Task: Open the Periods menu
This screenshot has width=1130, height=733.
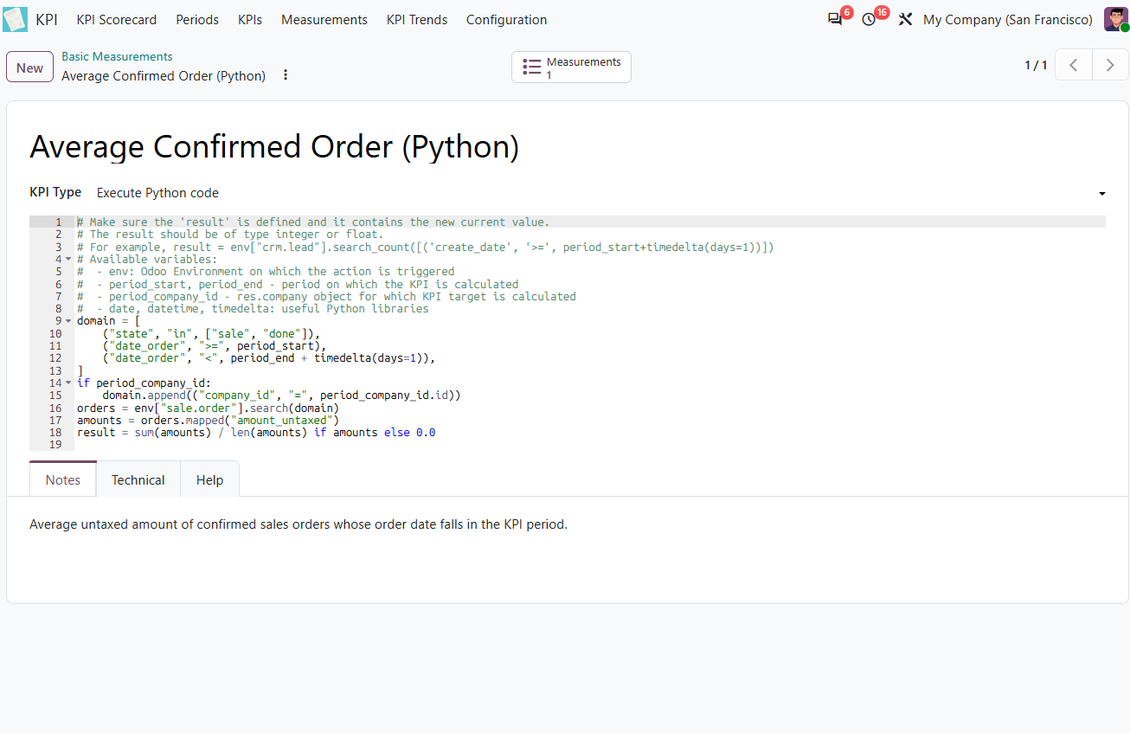Action: [x=197, y=19]
